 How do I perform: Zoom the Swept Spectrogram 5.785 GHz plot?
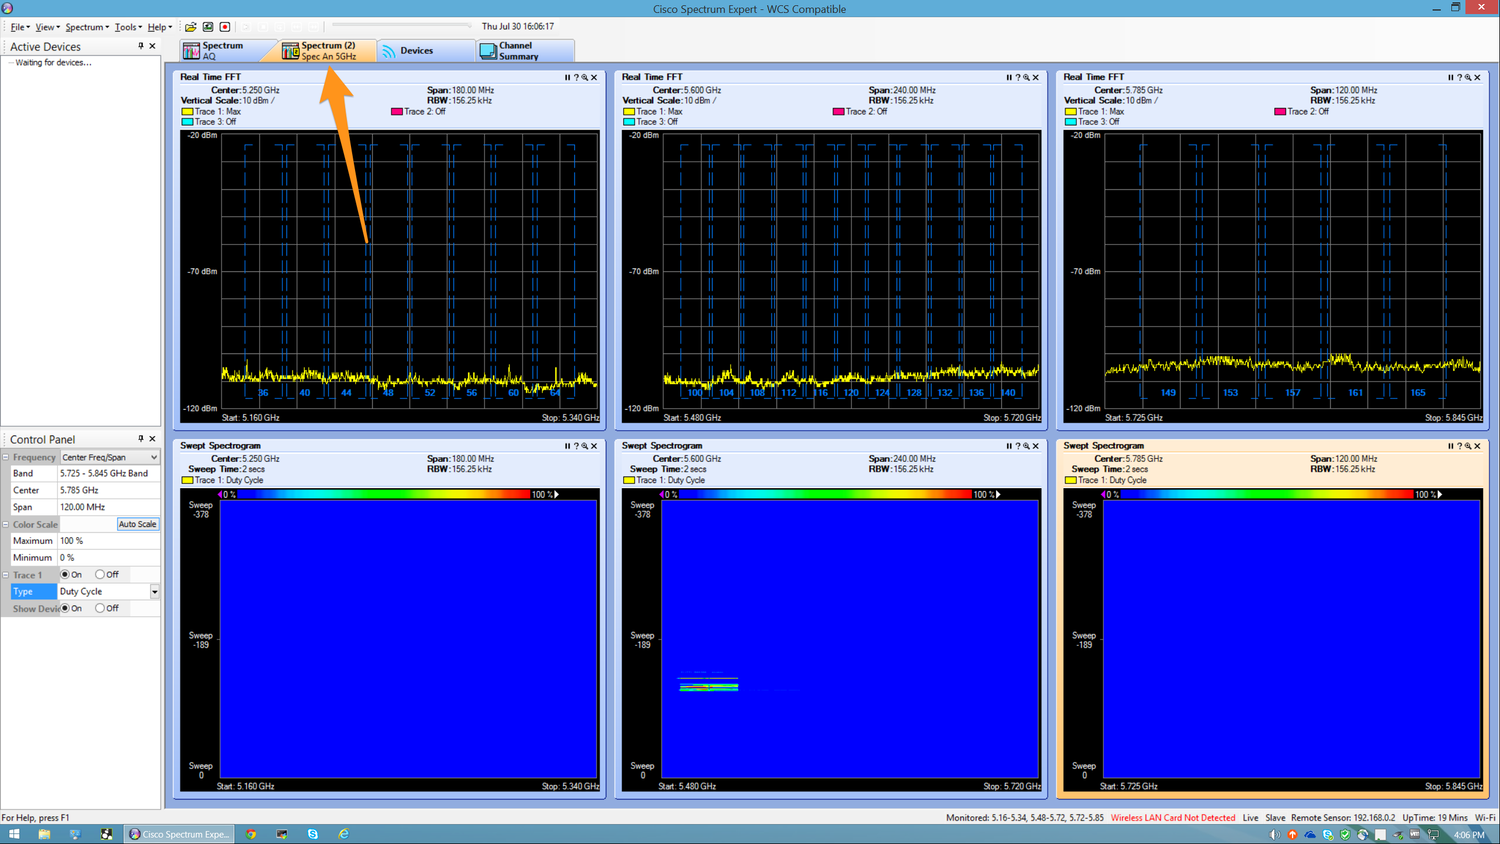[1468, 446]
